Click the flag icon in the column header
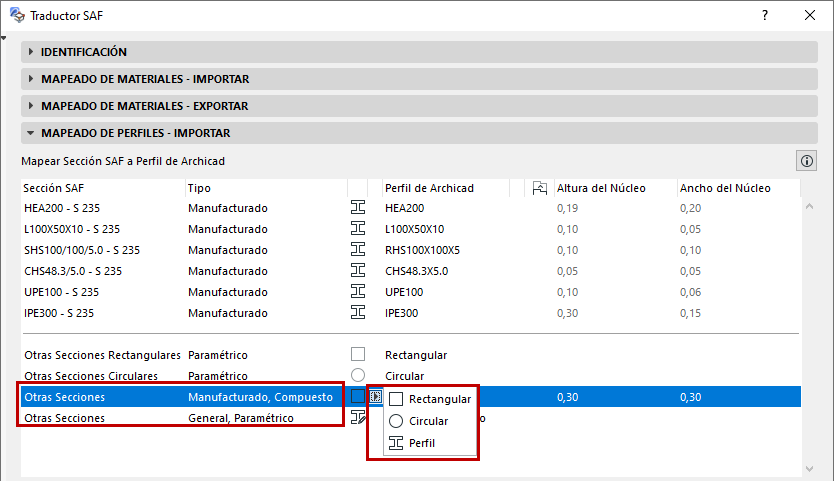 click(x=539, y=188)
